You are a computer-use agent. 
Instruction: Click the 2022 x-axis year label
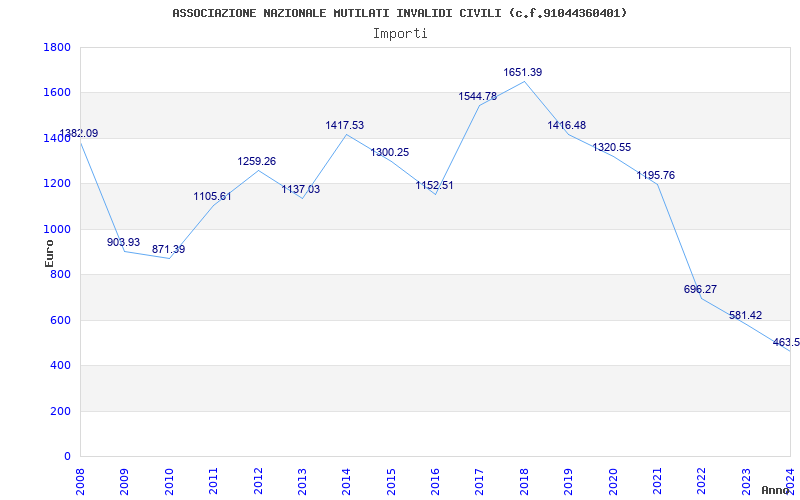click(x=702, y=481)
